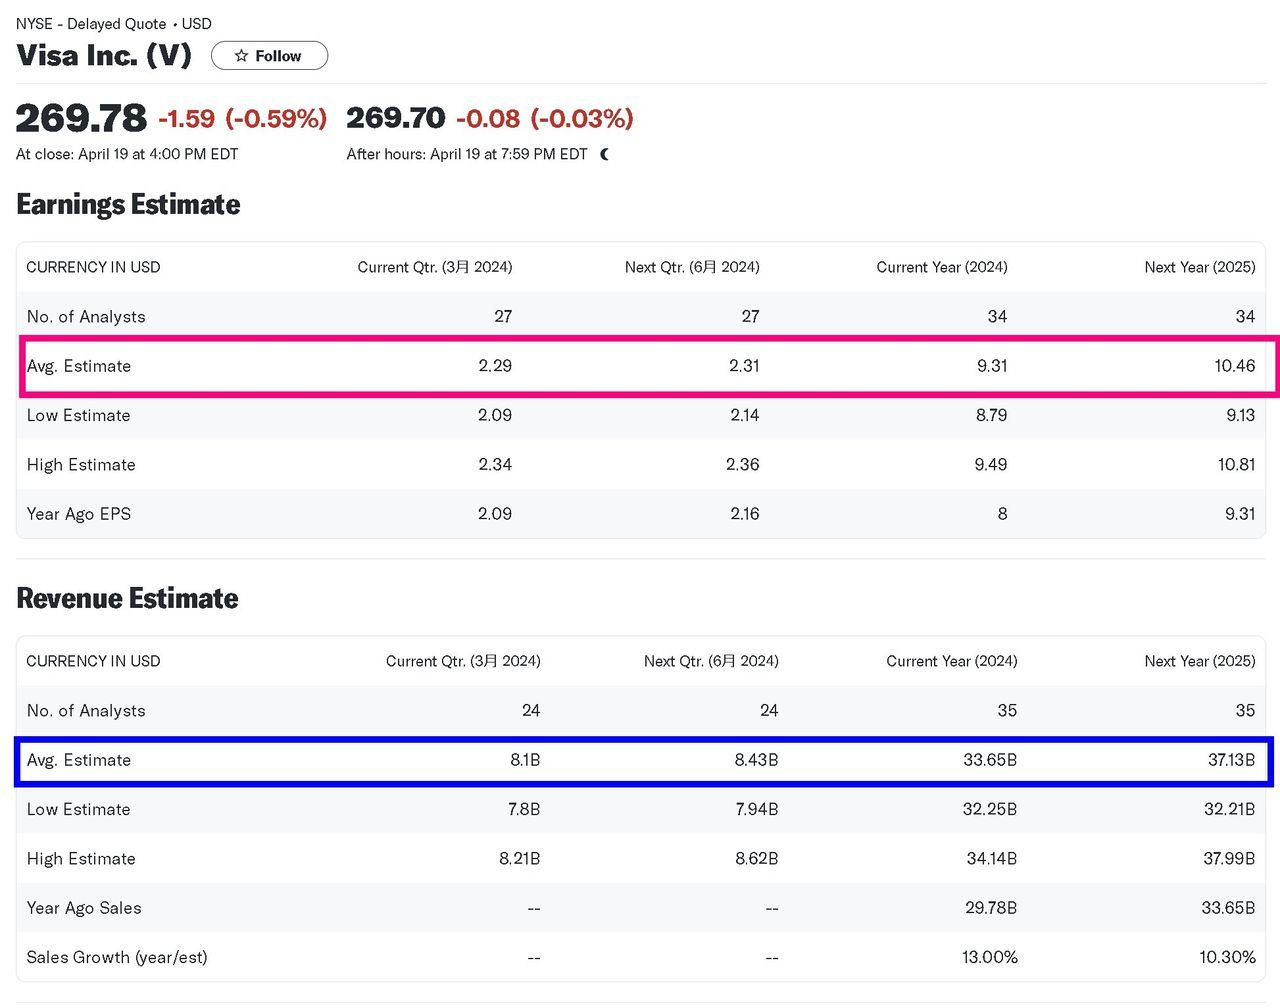Click the Follow button for Visa
Image resolution: width=1280 pixels, height=1008 pixels.
269,56
